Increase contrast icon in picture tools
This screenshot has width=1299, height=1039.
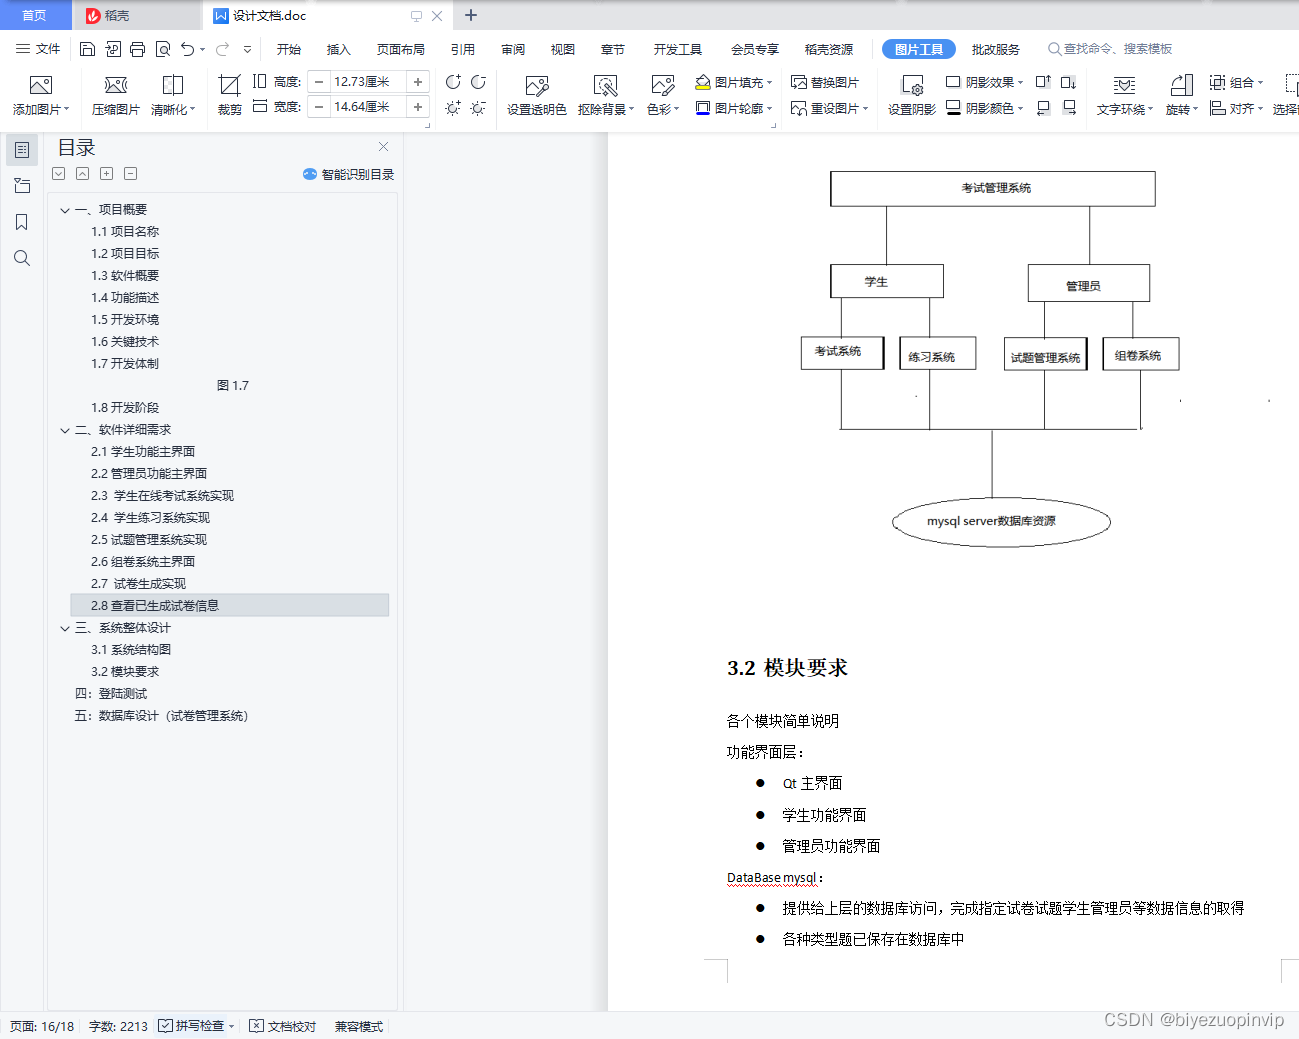tap(453, 82)
